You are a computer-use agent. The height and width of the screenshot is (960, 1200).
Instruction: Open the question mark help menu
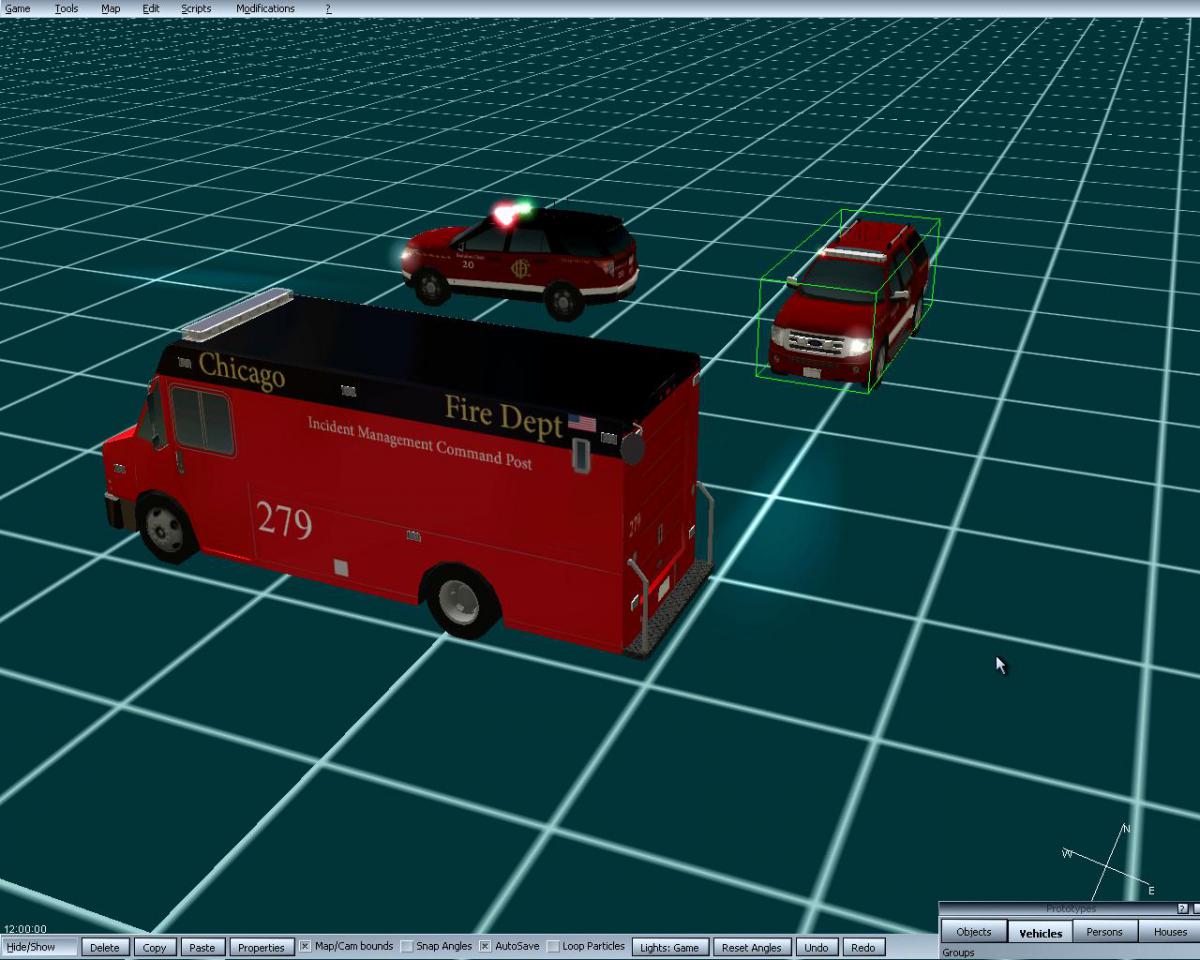point(328,9)
